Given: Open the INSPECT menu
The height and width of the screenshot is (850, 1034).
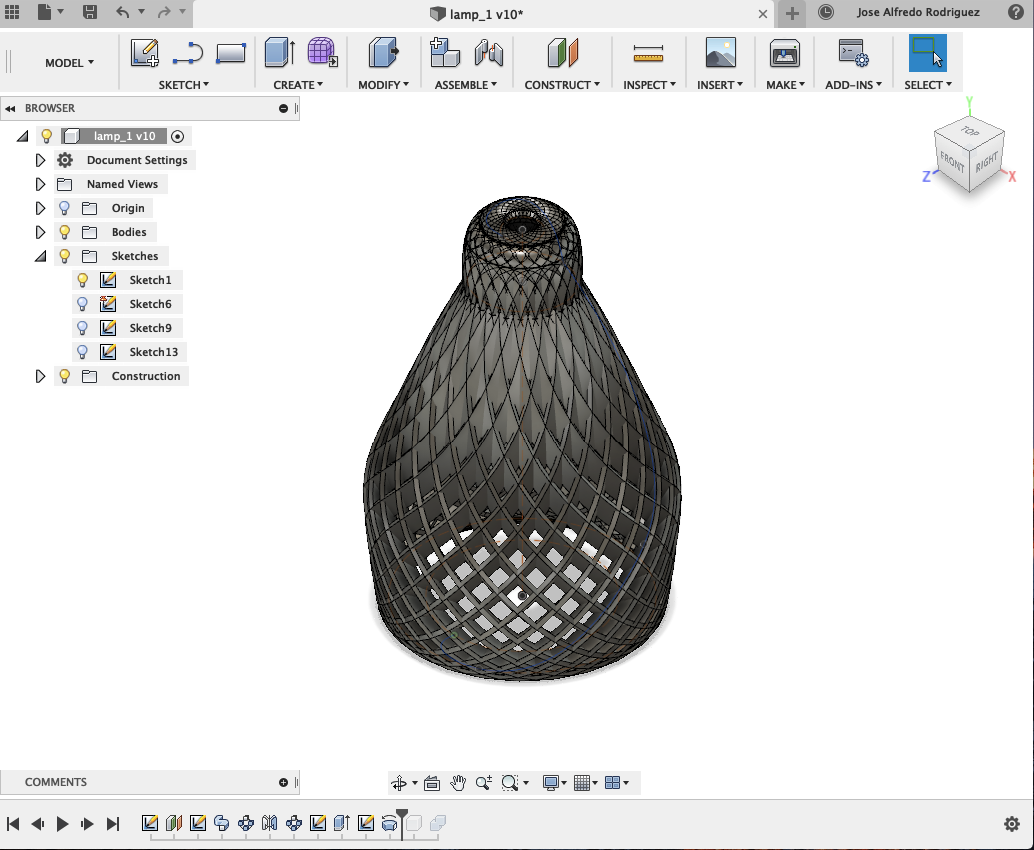Looking at the screenshot, I should (650, 85).
